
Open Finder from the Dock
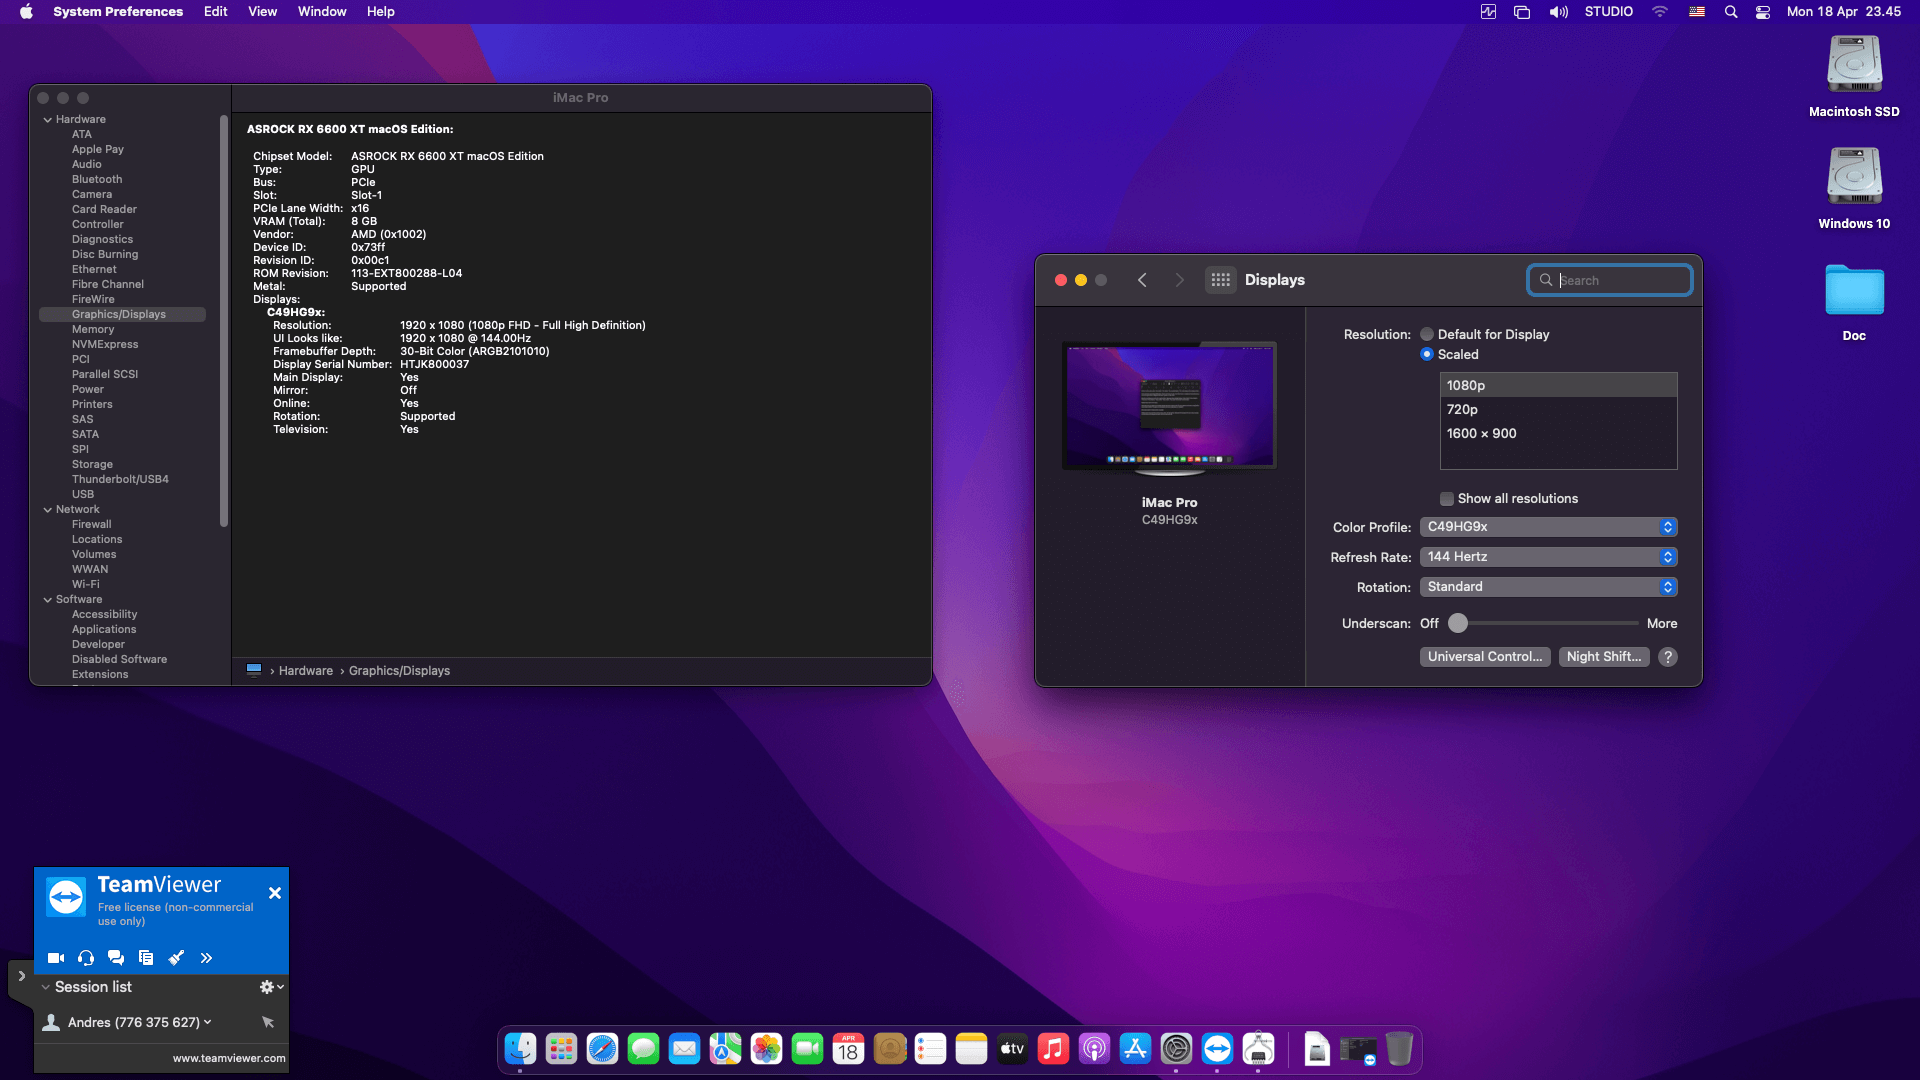tap(520, 1048)
